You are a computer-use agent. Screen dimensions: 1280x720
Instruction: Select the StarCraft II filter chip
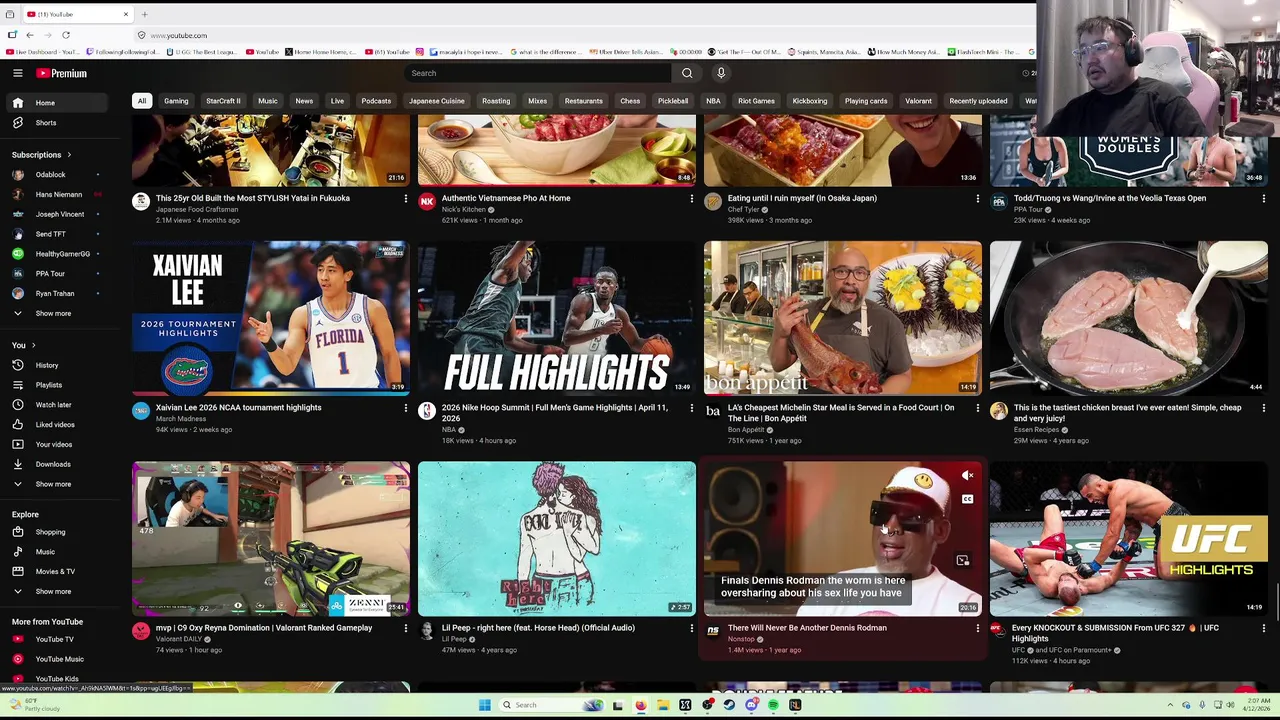pos(223,101)
